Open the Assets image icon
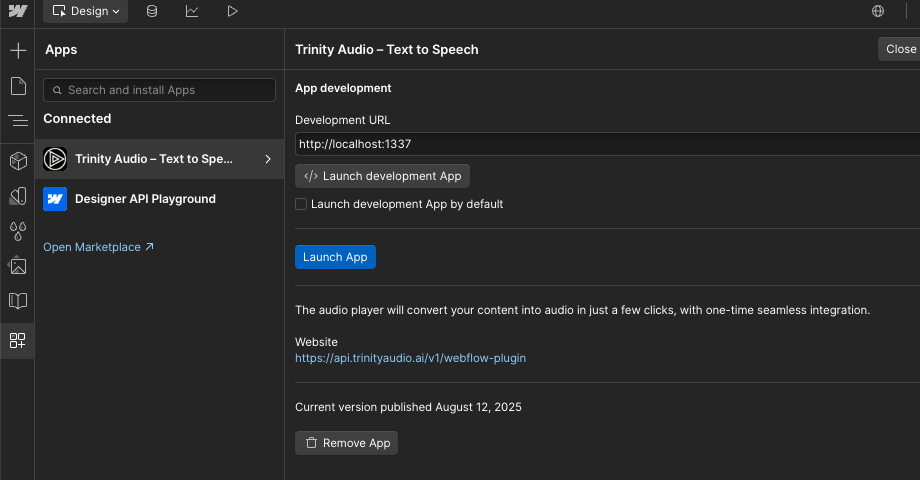The width and height of the screenshot is (920, 480). [x=17, y=266]
